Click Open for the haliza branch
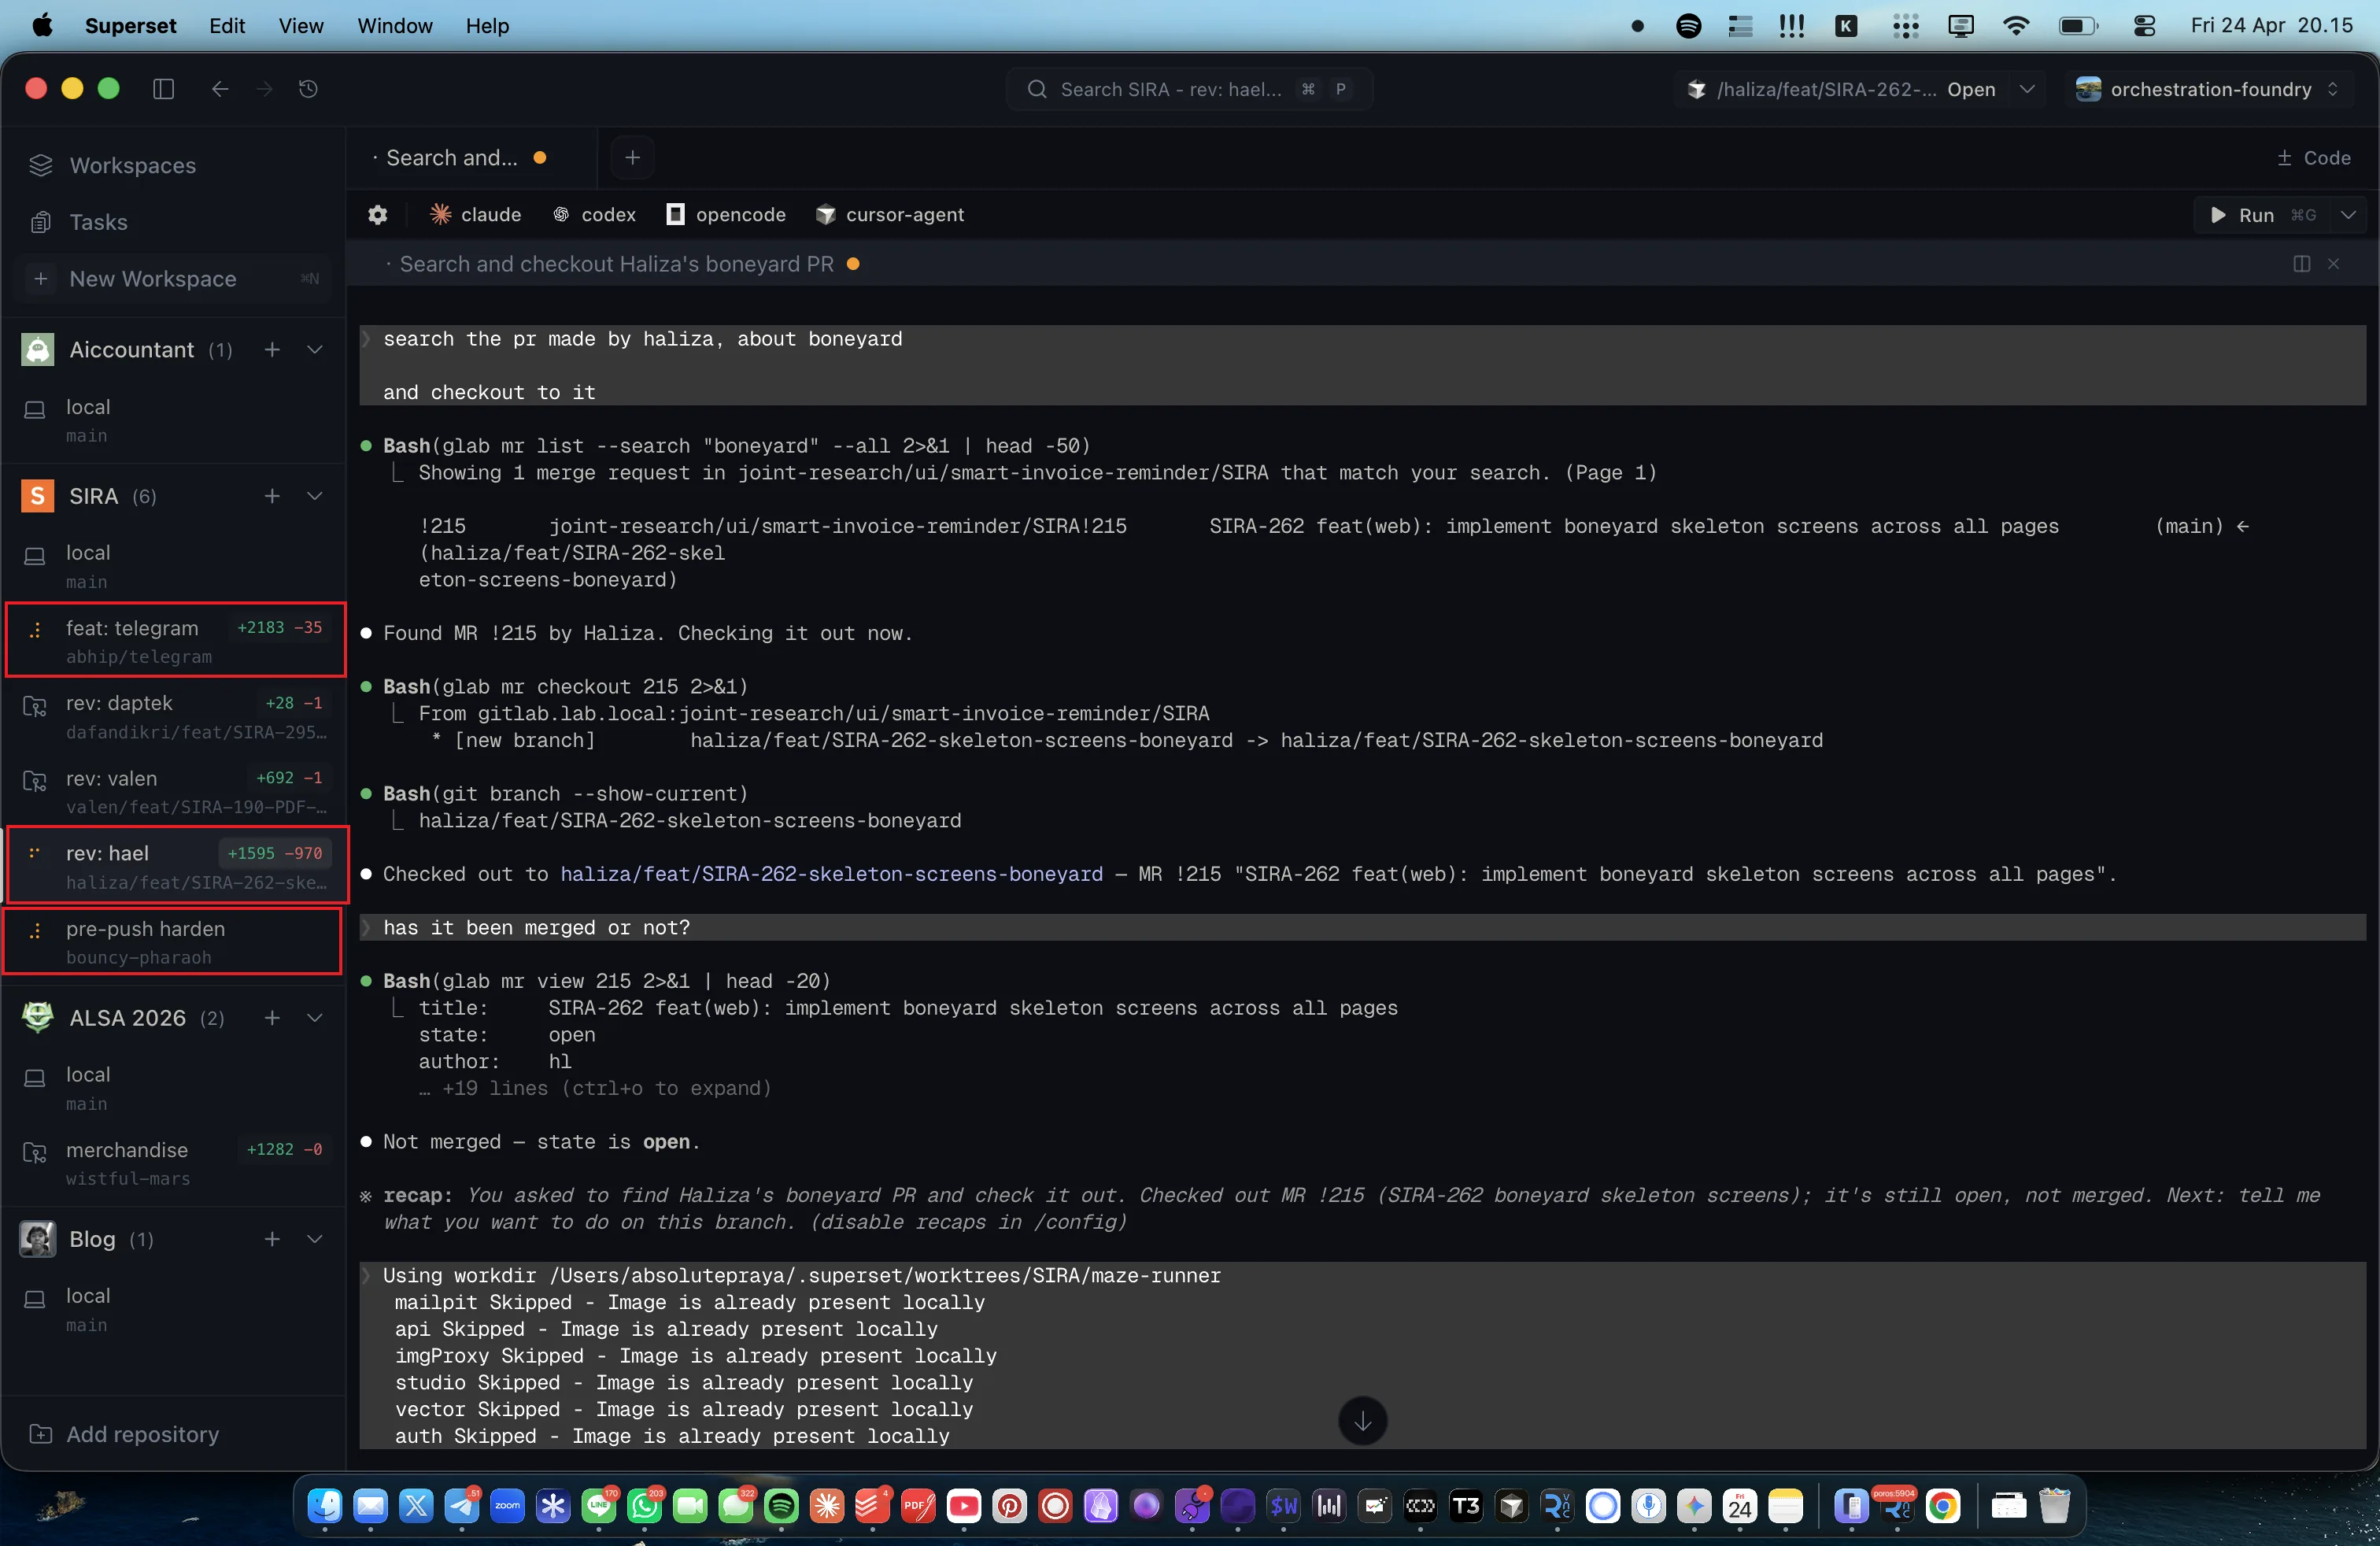The image size is (2380, 1546). point(1971,89)
